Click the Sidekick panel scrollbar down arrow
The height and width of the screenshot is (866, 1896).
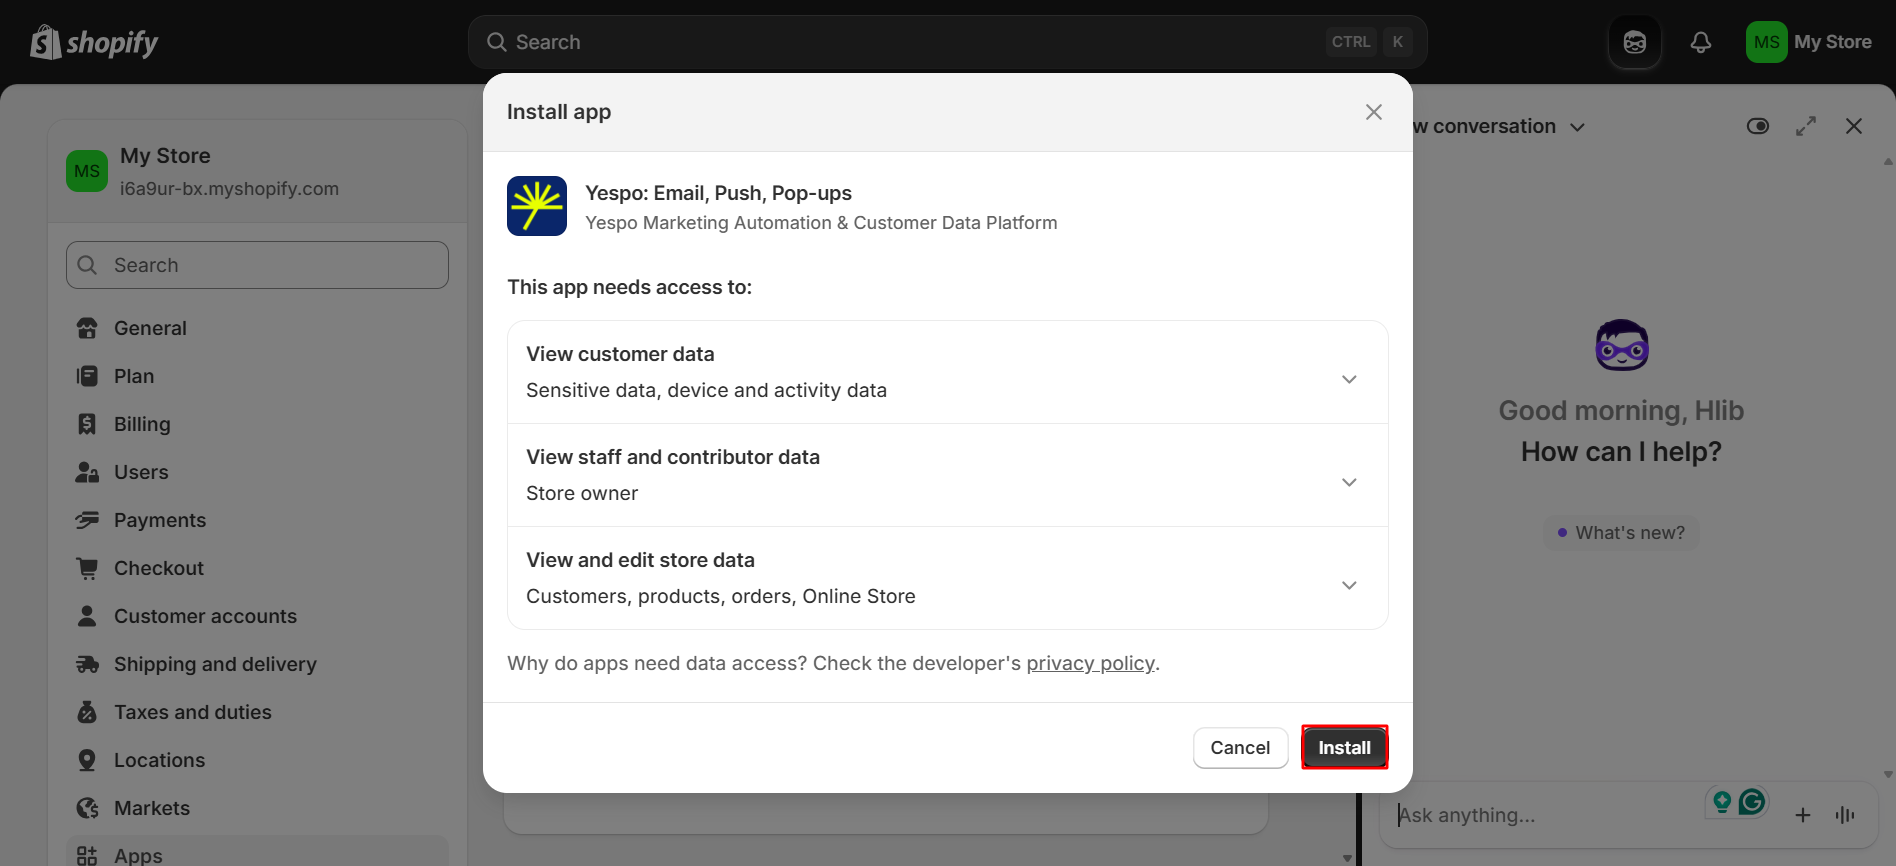(x=1888, y=774)
